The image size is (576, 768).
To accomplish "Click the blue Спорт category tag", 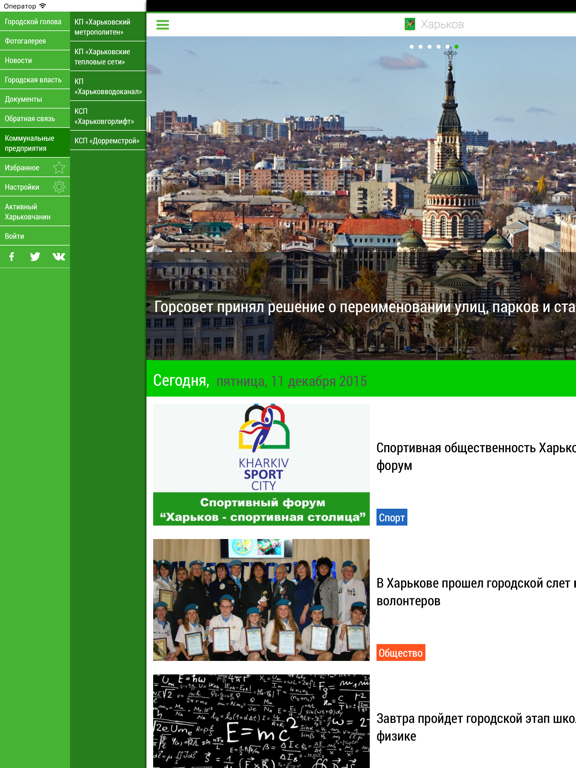I will click(x=392, y=517).
